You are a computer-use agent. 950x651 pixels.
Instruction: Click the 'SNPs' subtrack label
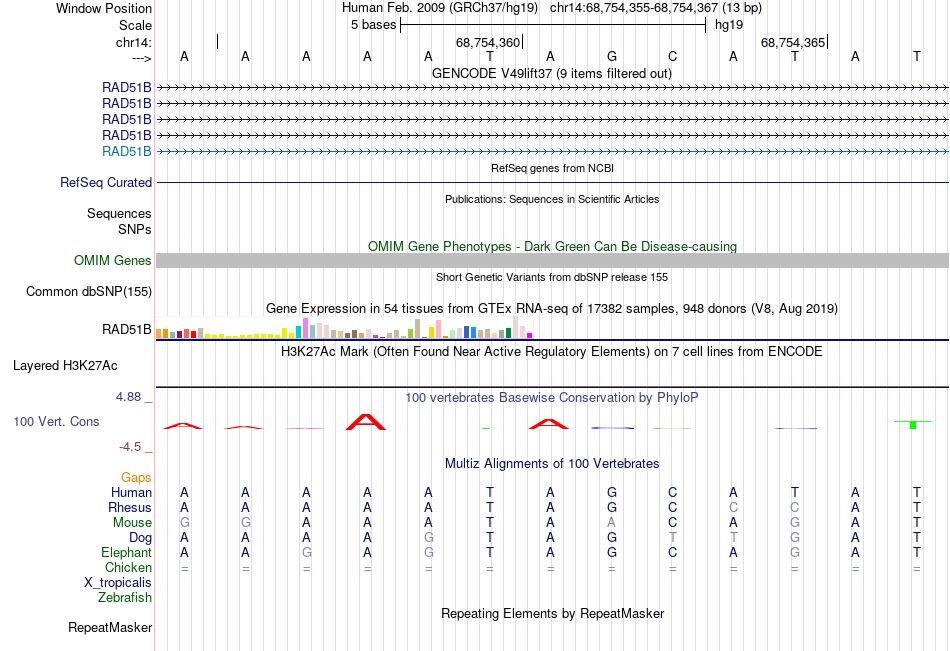[135, 229]
